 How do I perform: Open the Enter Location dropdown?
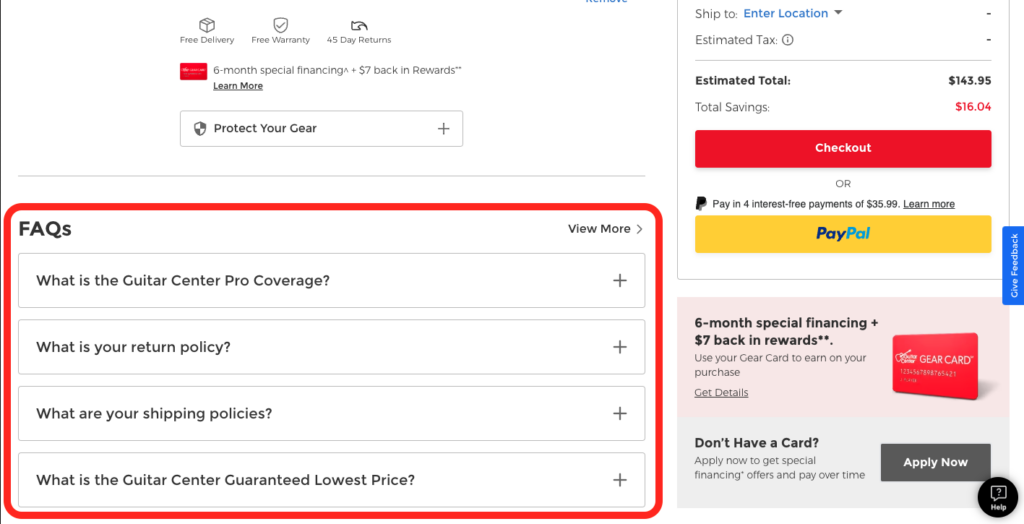tap(793, 14)
